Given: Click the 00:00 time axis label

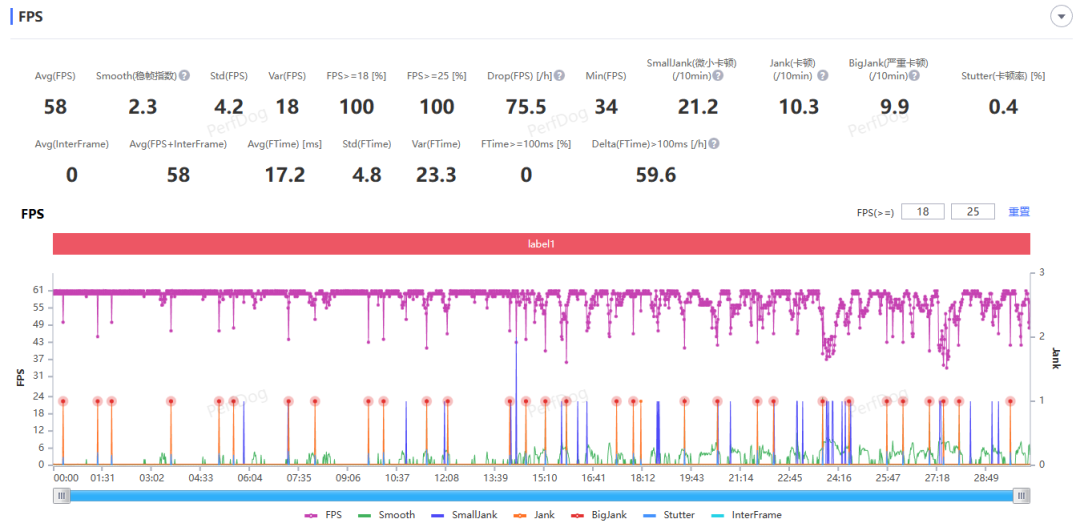Looking at the screenshot, I should [x=65, y=478].
